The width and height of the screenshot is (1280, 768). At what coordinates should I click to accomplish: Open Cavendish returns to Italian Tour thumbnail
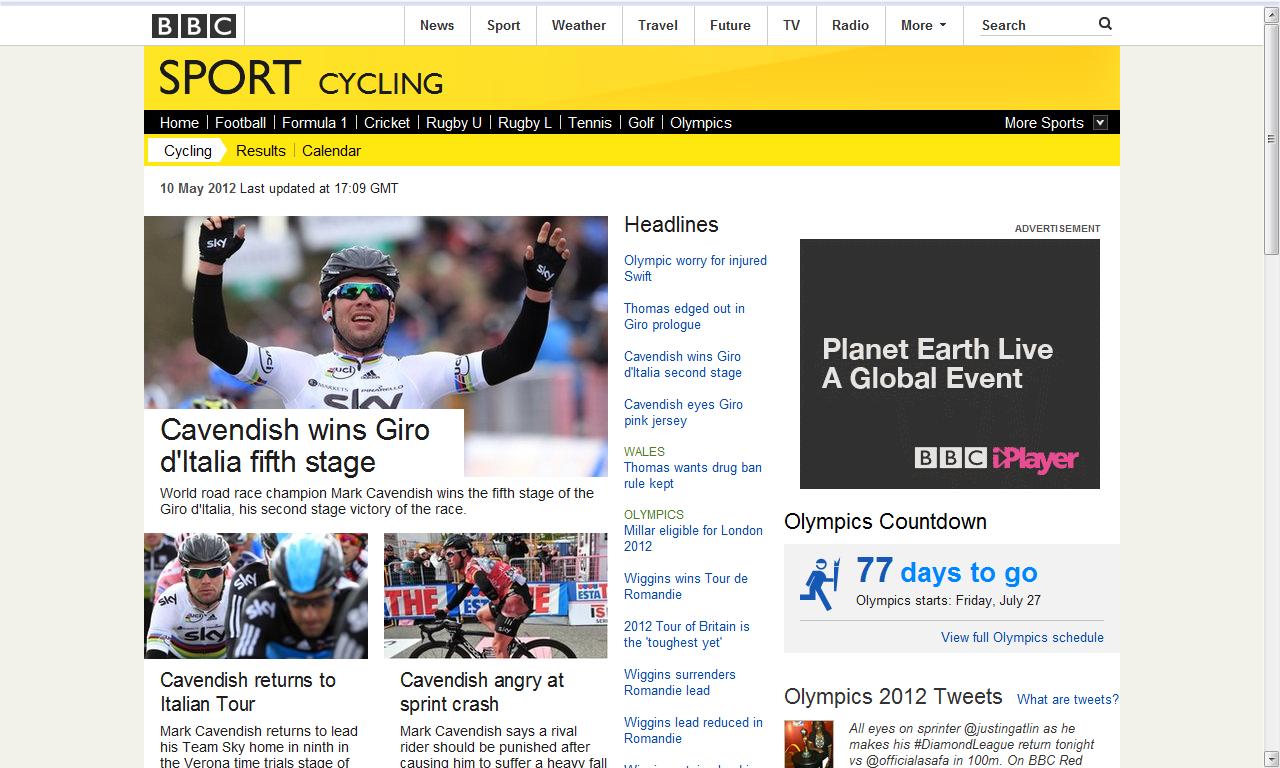tap(256, 596)
